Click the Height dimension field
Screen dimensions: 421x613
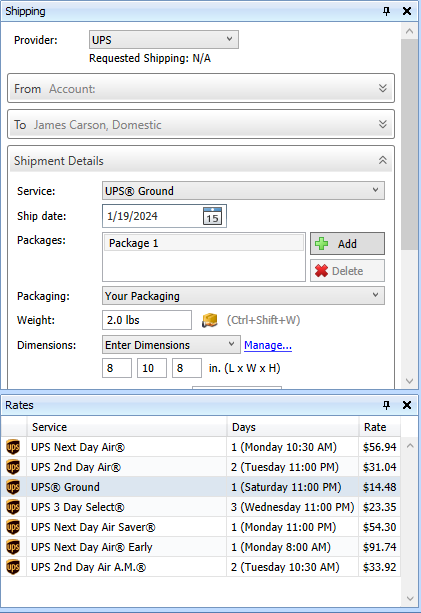[187, 368]
